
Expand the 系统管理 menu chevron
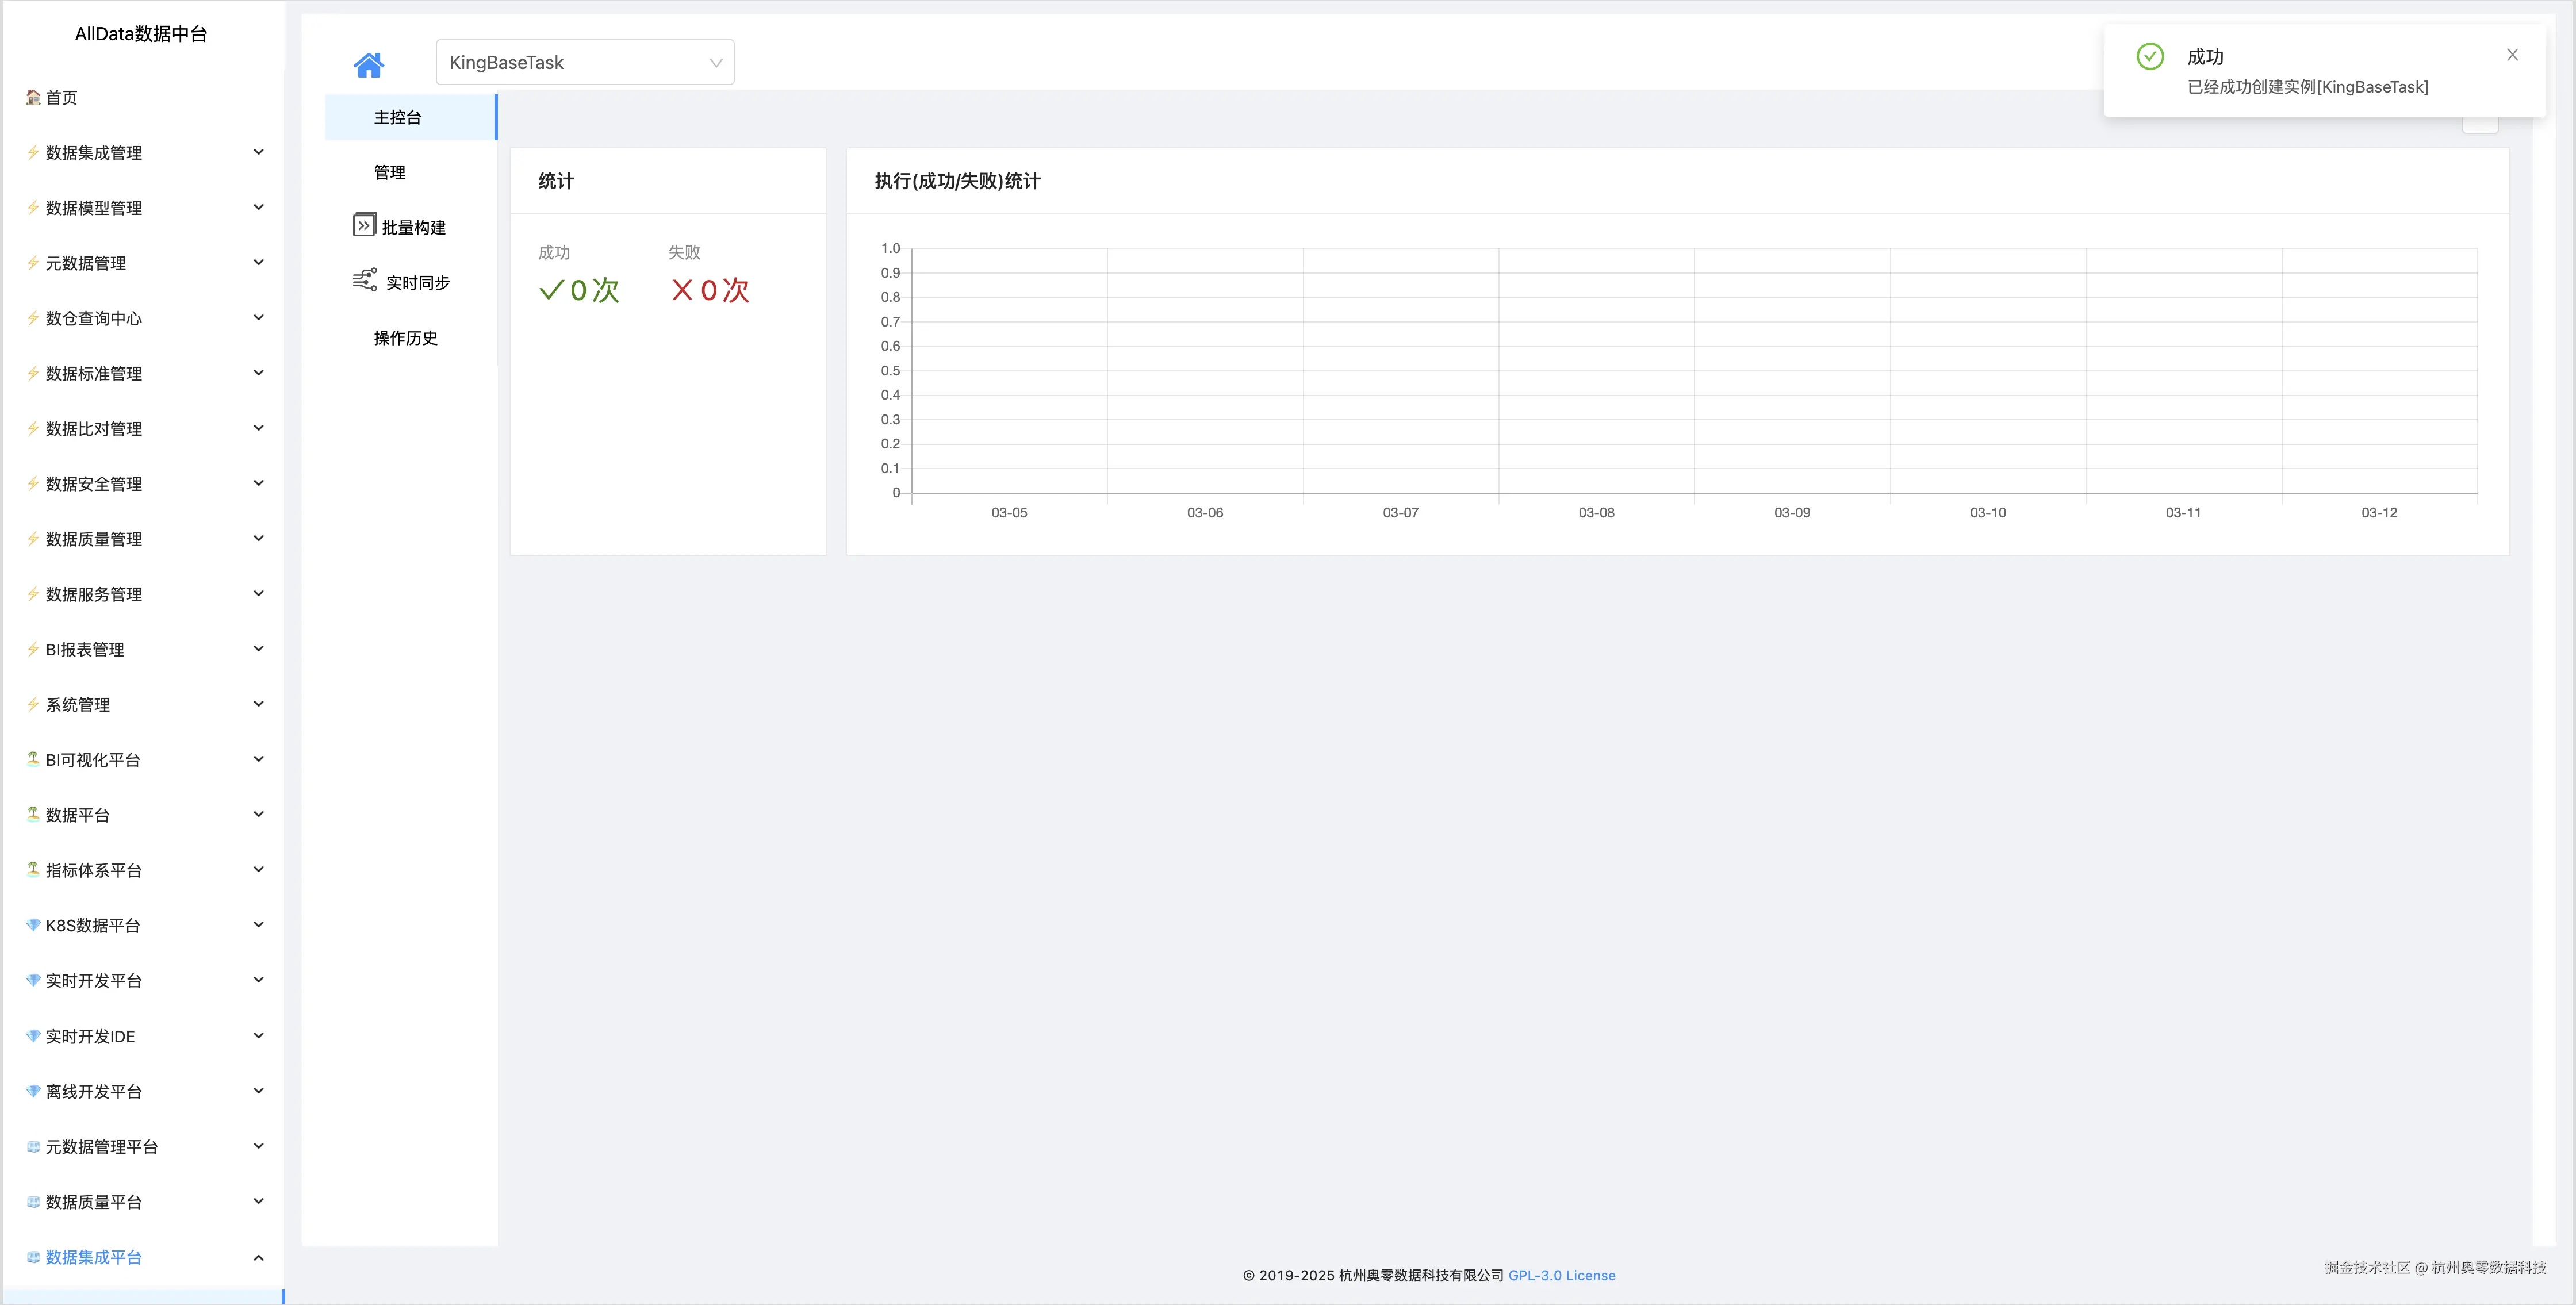[x=258, y=704]
